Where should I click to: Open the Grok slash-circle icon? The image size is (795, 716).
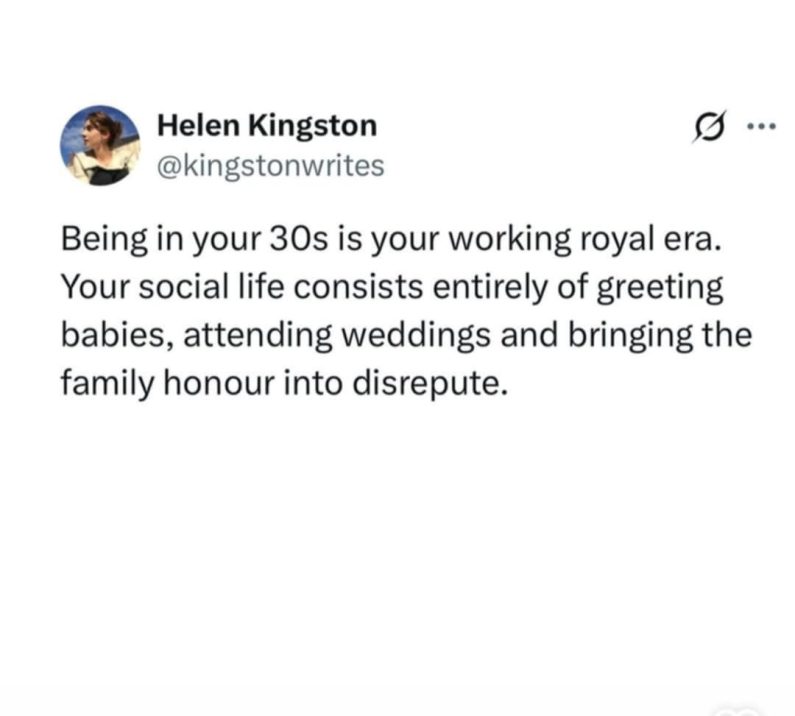[708, 126]
